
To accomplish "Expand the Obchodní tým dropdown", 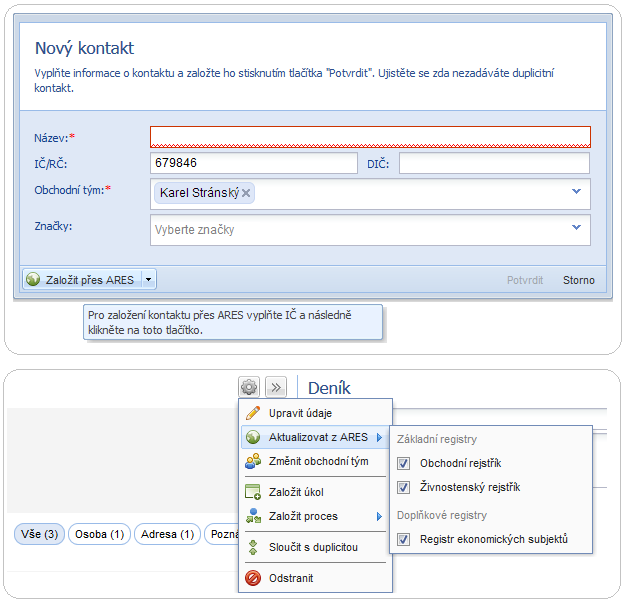I will click(576, 191).
